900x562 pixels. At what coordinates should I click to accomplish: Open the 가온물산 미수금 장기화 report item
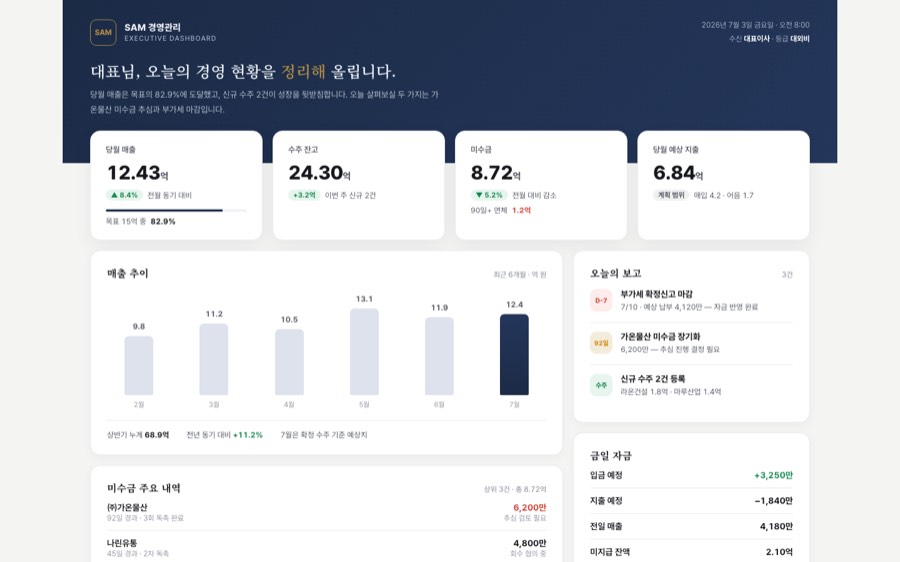[x=692, y=343]
